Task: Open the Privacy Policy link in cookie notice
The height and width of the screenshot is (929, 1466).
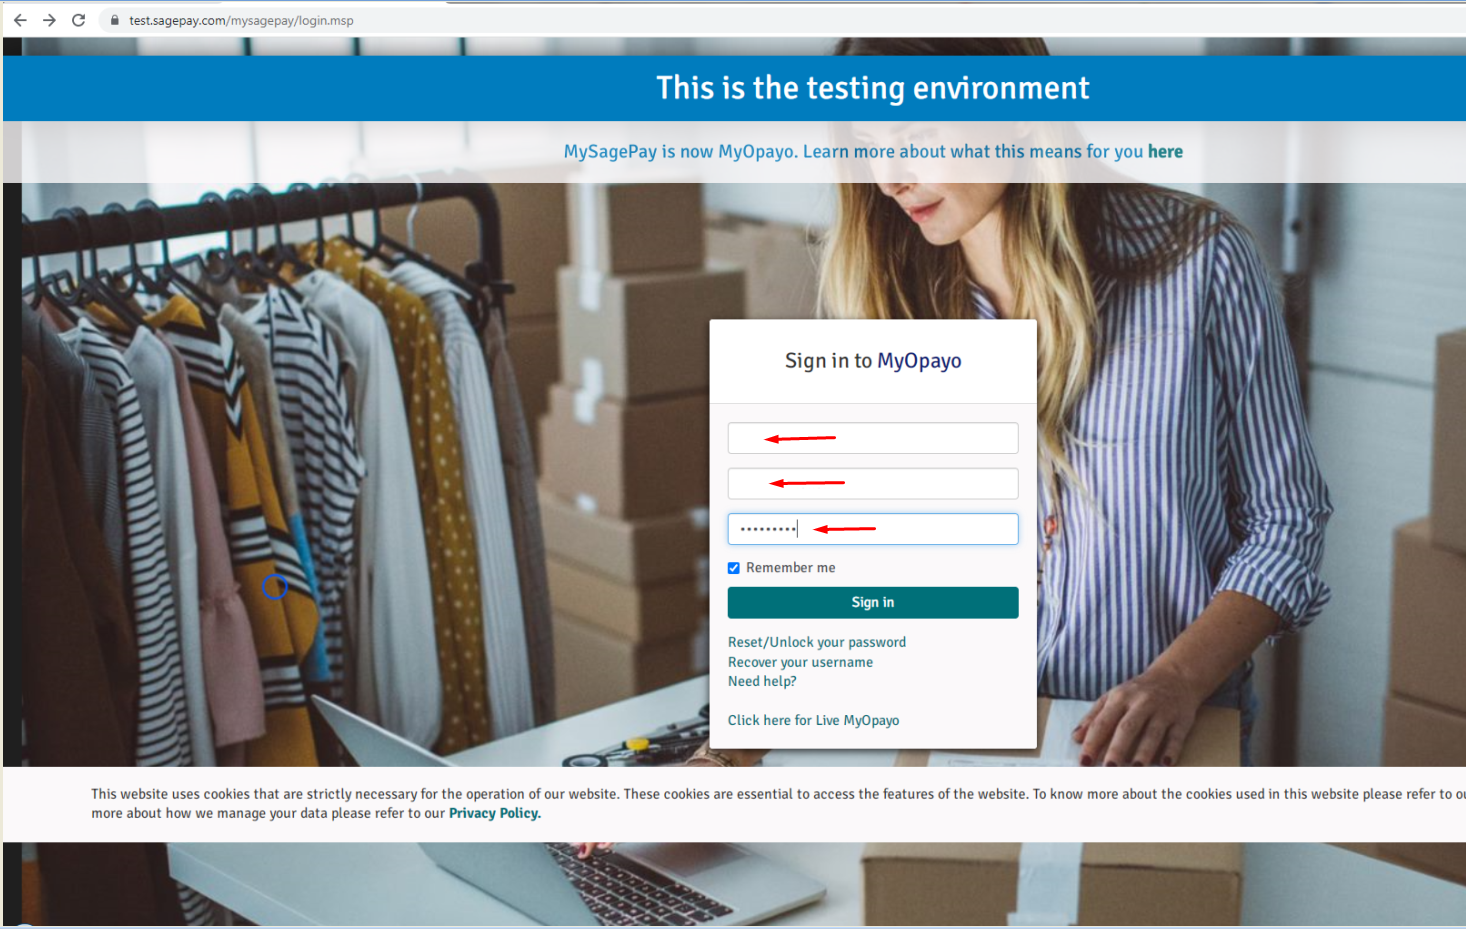Action: (x=495, y=813)
